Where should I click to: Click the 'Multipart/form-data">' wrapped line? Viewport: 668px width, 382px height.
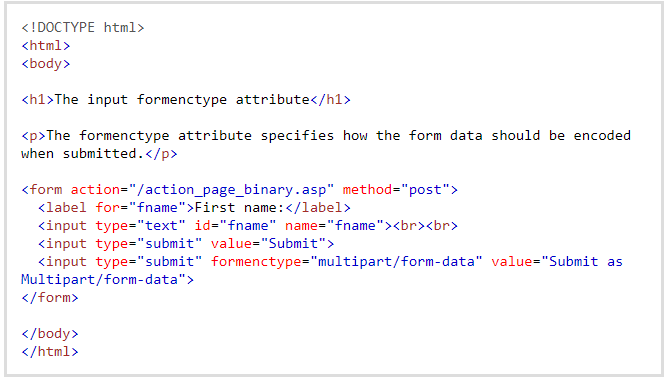pyautogui.click(x=107, y=280)
